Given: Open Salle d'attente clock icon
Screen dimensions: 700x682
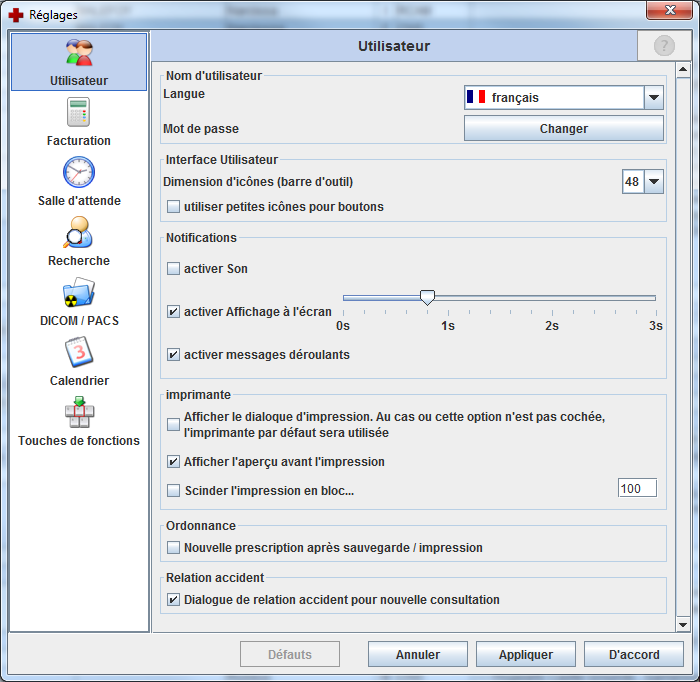Looking at the screenshot, I should [79, 173].
